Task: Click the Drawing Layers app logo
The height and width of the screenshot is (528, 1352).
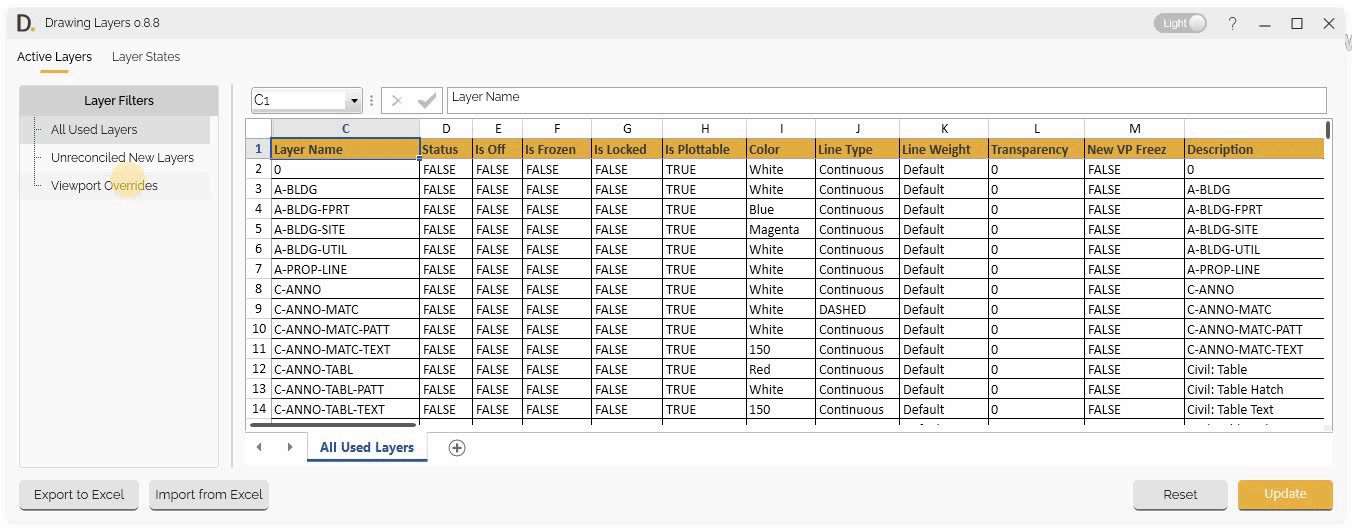Action: 25,22
